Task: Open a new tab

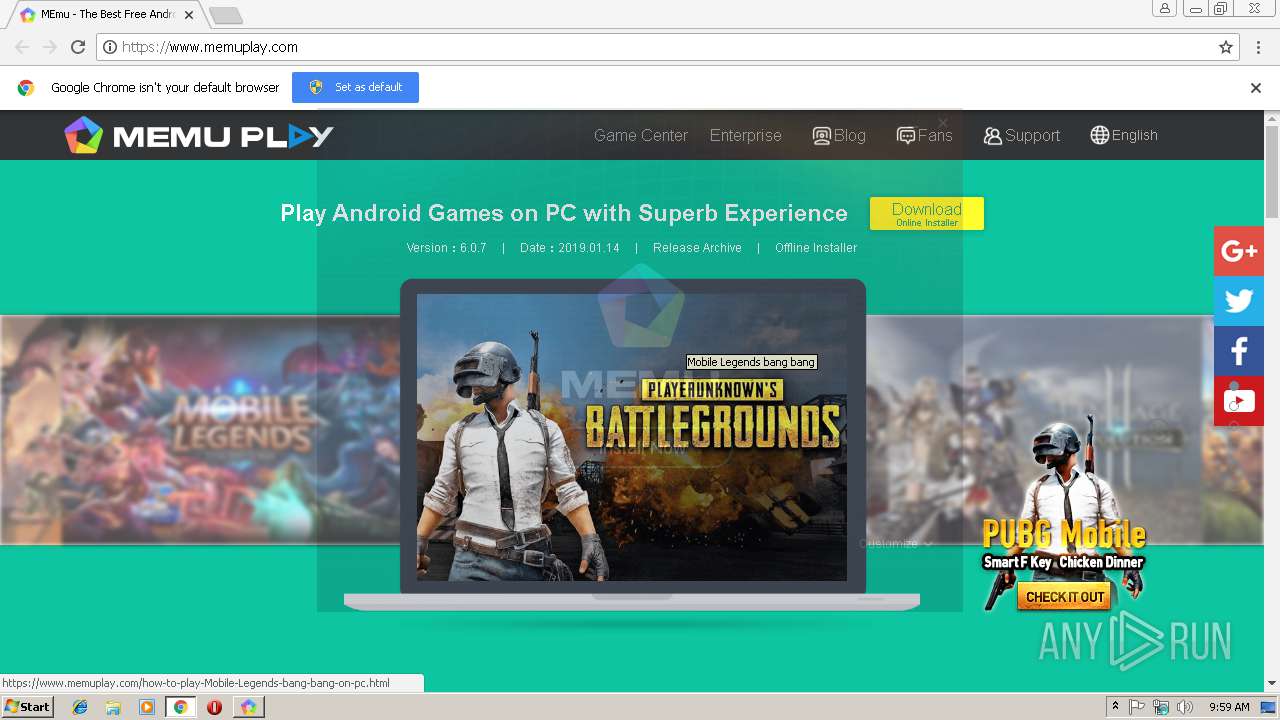Action: (226, 15)
